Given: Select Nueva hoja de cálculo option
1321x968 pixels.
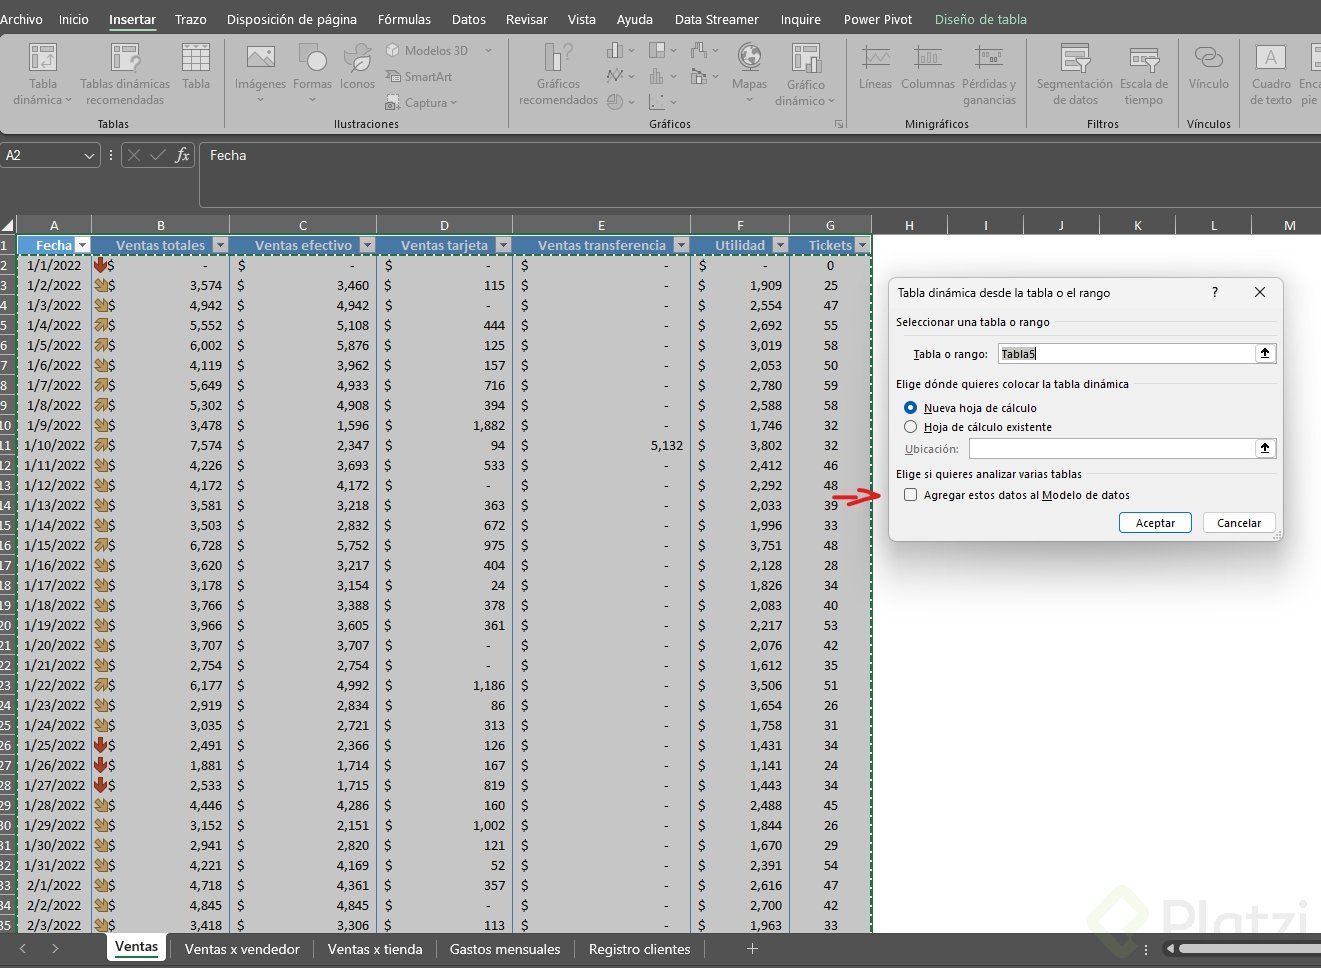Looking at the screenshot, I should pyautogui.click(x=911, y=408).
